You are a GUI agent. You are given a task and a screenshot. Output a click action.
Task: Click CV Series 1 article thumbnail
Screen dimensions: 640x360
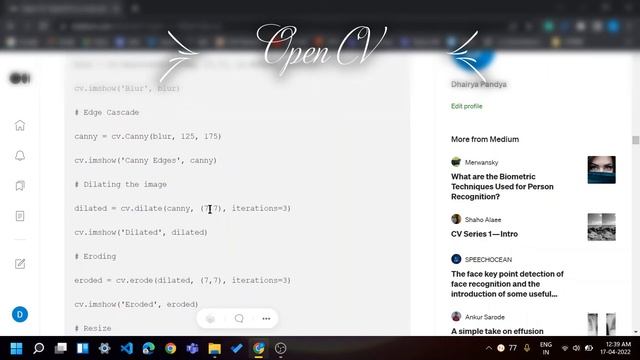602,227
